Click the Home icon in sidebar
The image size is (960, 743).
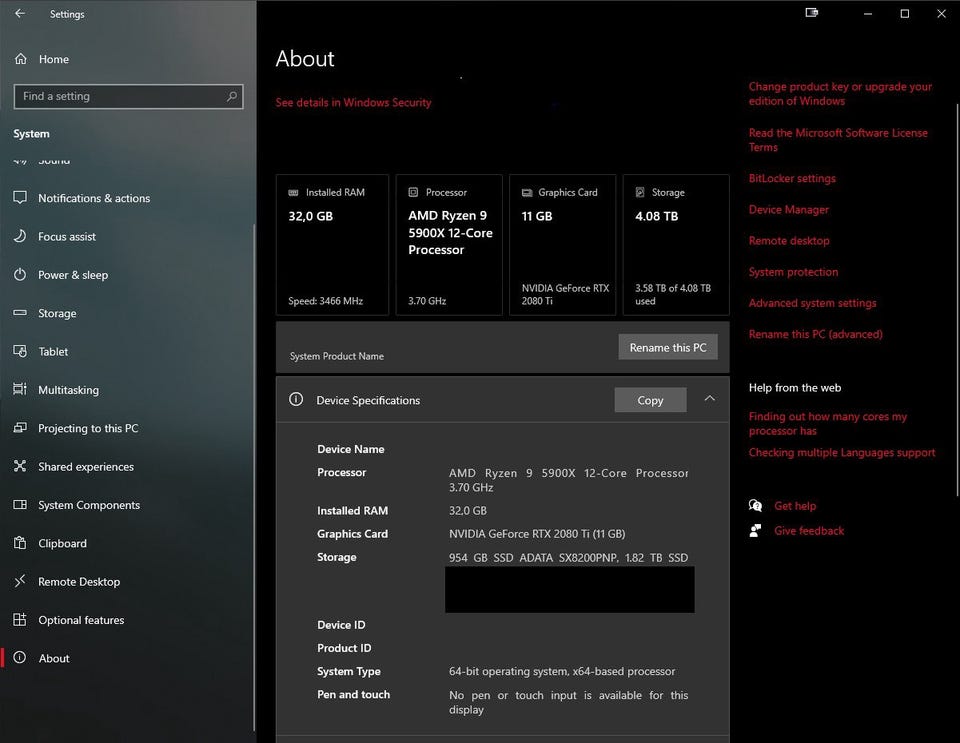pyautogui.click(x=21, y=59)
